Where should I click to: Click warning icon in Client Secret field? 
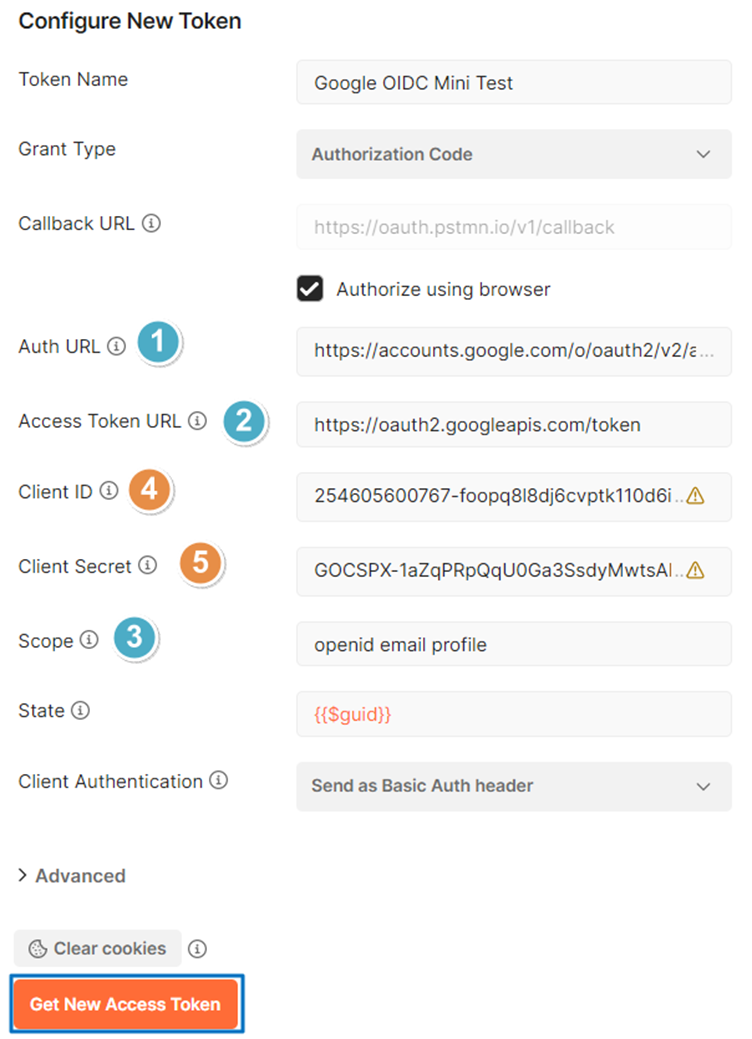pyautogui.click(x=696, y=570)
